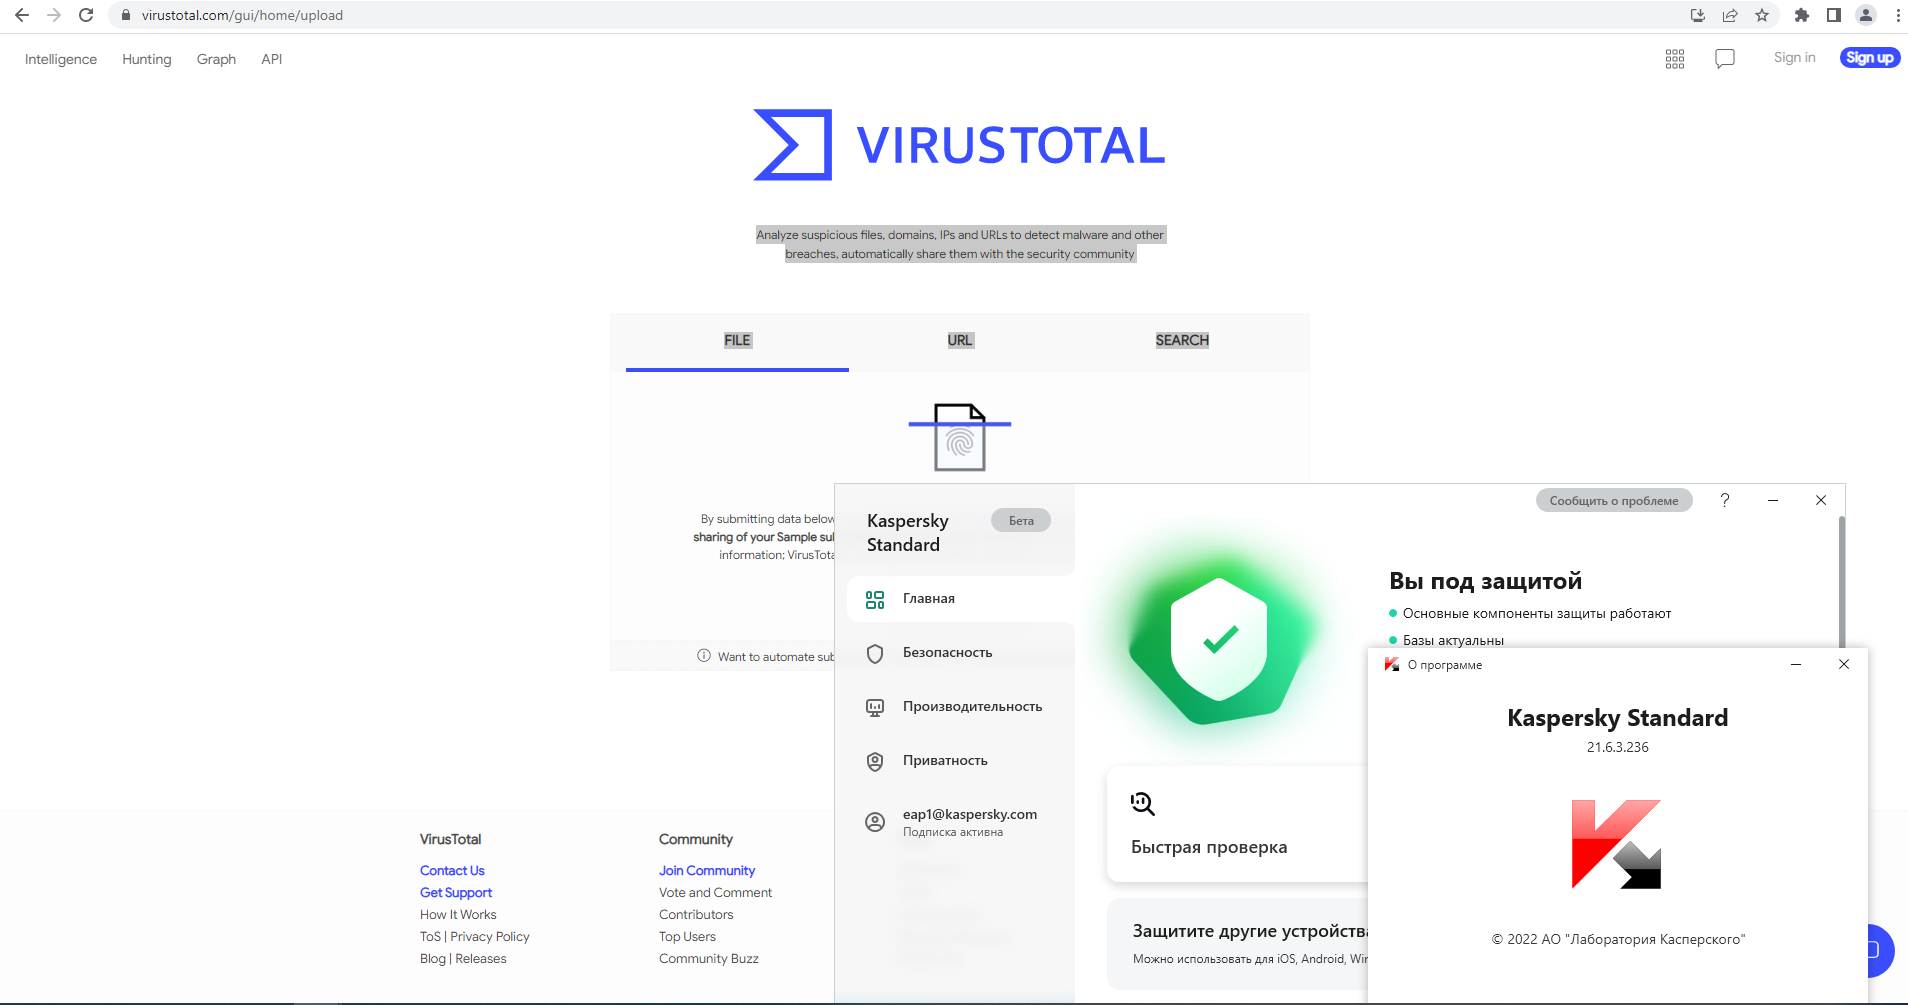Open the VirusTotal apps grid icon

[1675, 59]
